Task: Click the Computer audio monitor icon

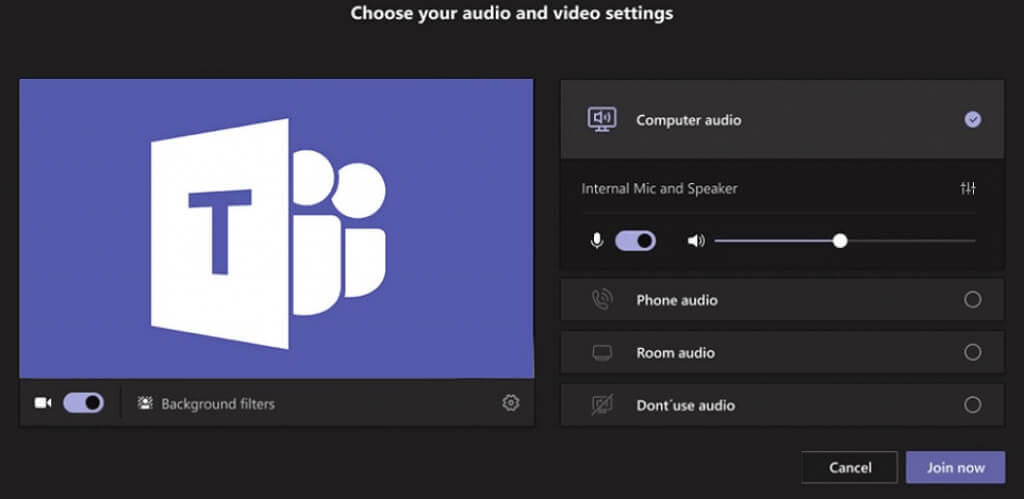Action: coord(601,119)
